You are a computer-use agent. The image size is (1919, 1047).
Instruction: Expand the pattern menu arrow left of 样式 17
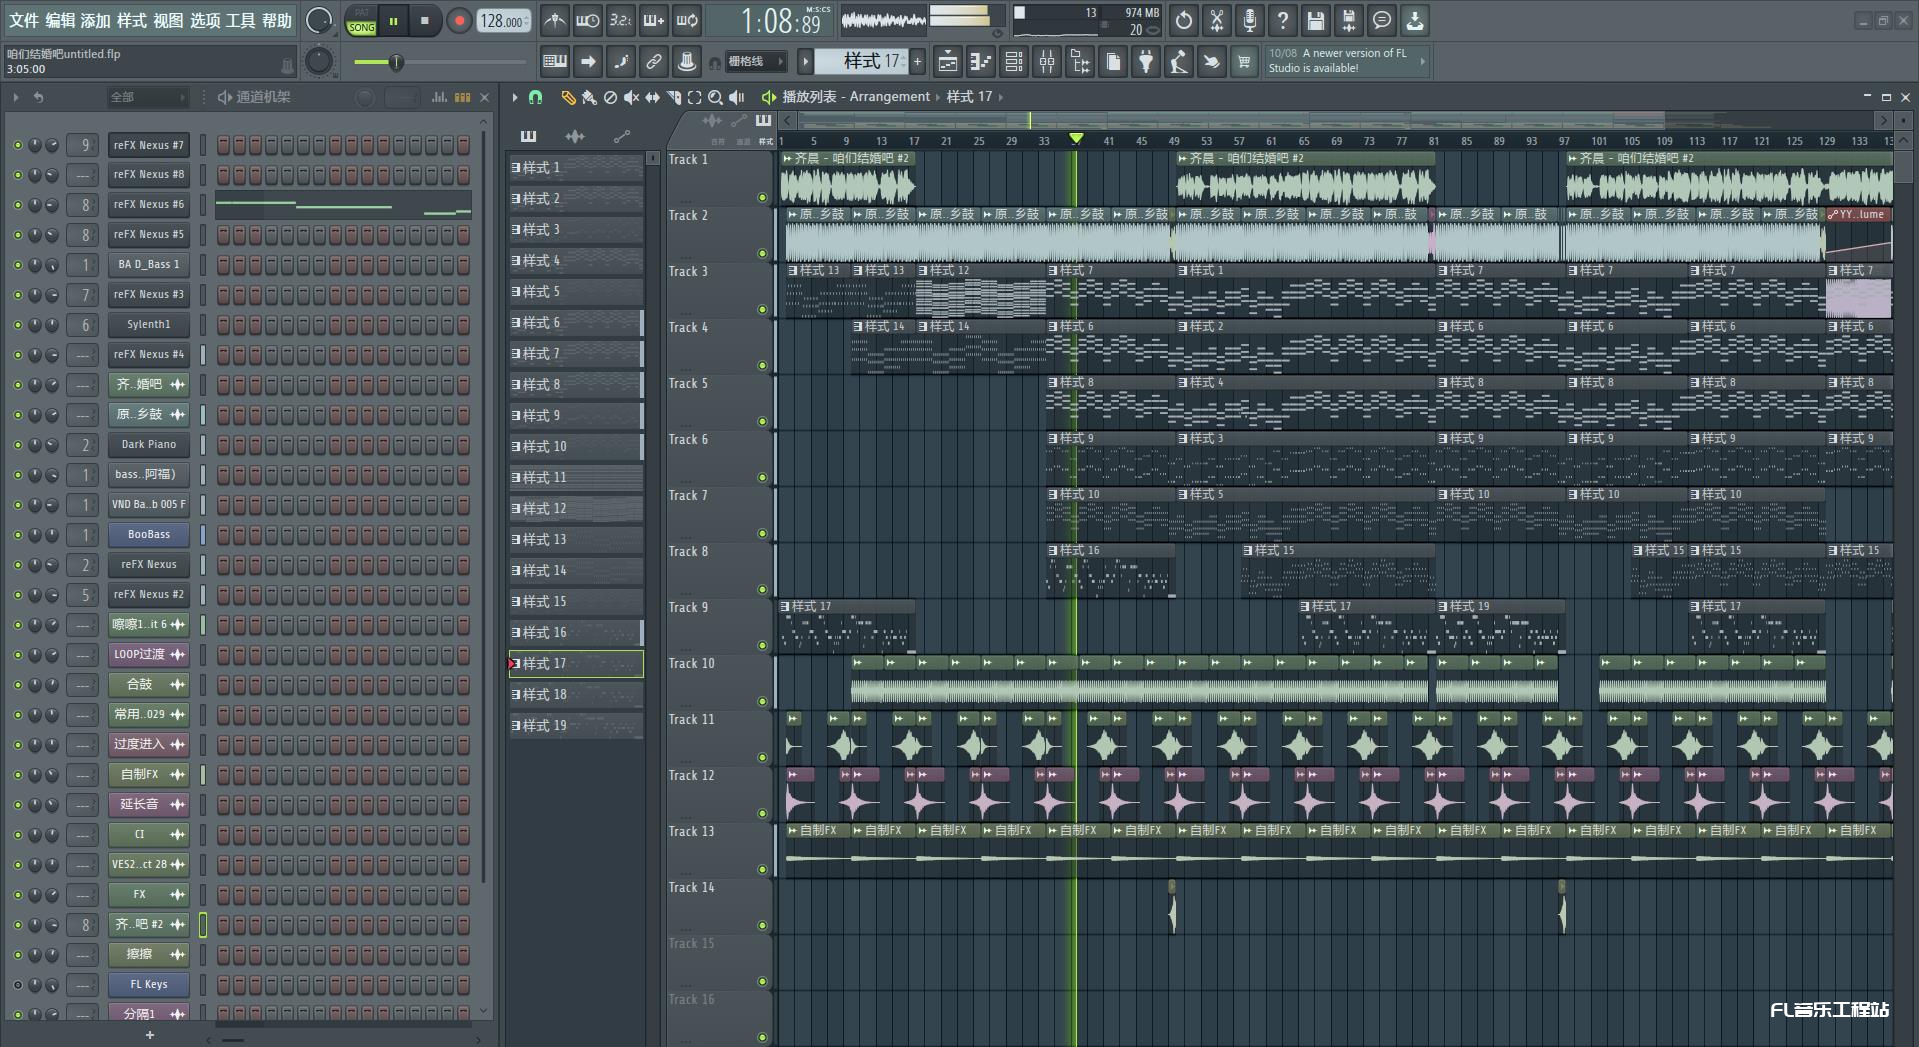805,62
